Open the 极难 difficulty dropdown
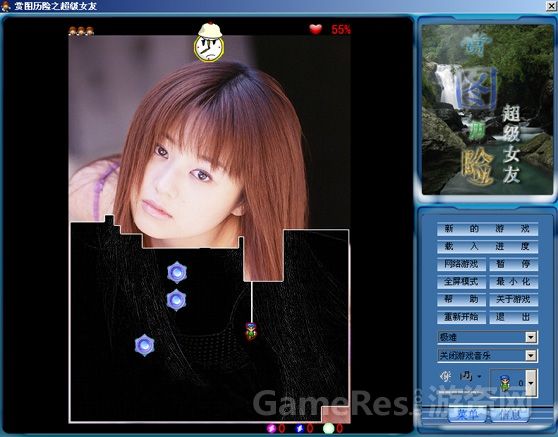The height and width of the screenshot is (437, 558). (531, 337)
